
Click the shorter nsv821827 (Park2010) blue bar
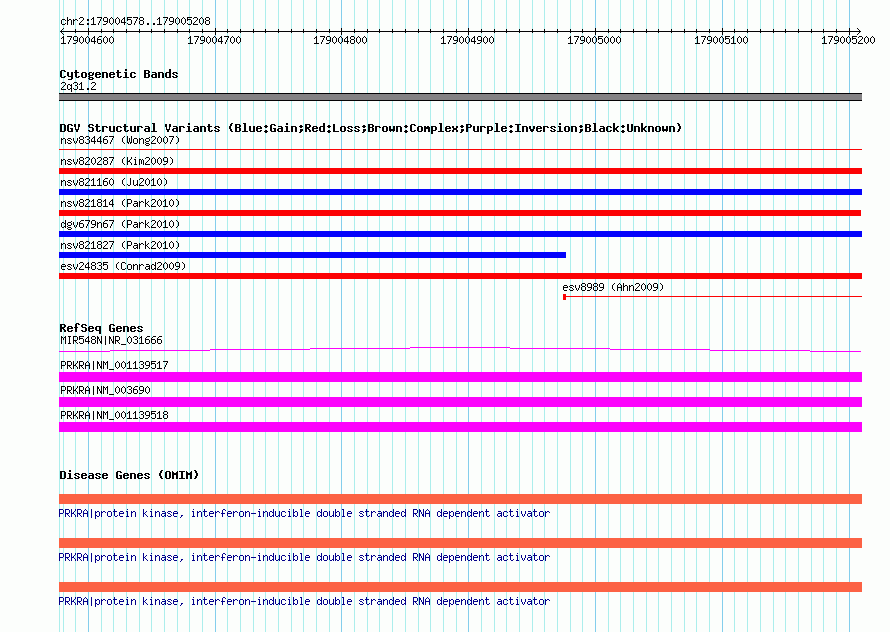(312, 255)
